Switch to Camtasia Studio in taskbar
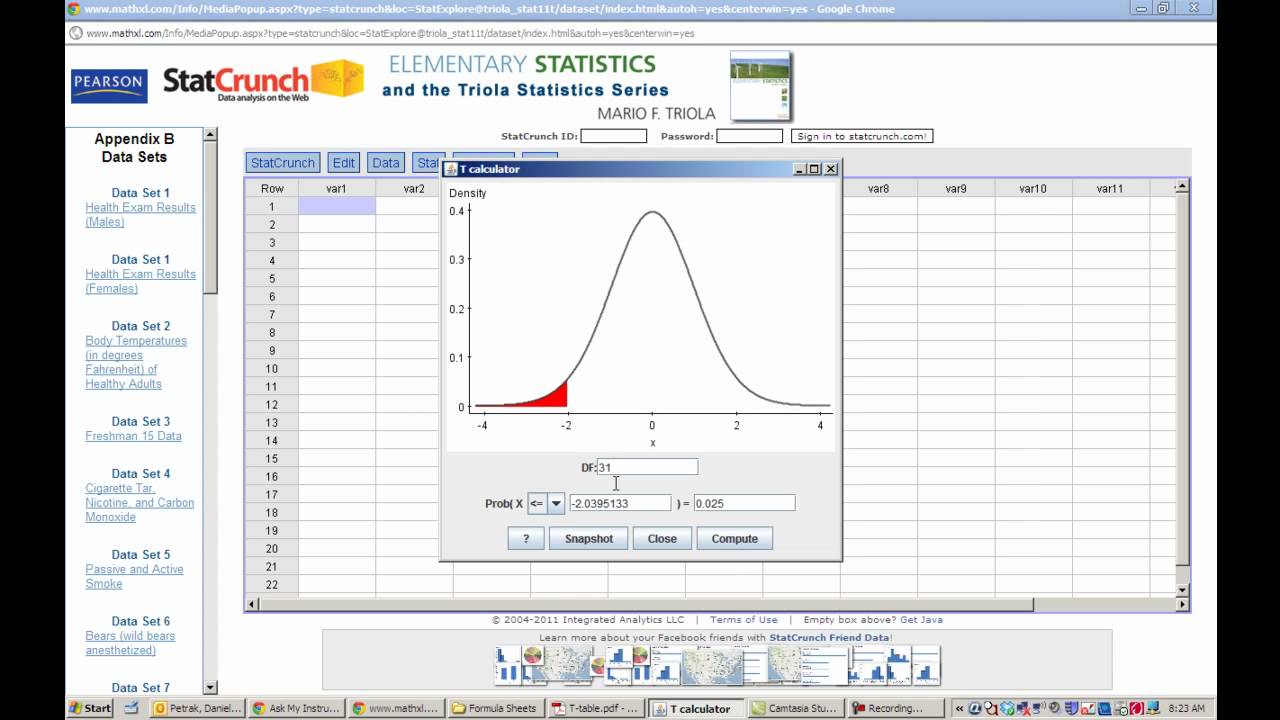Screen dimensions: 1280x720 tap(794, 708)
